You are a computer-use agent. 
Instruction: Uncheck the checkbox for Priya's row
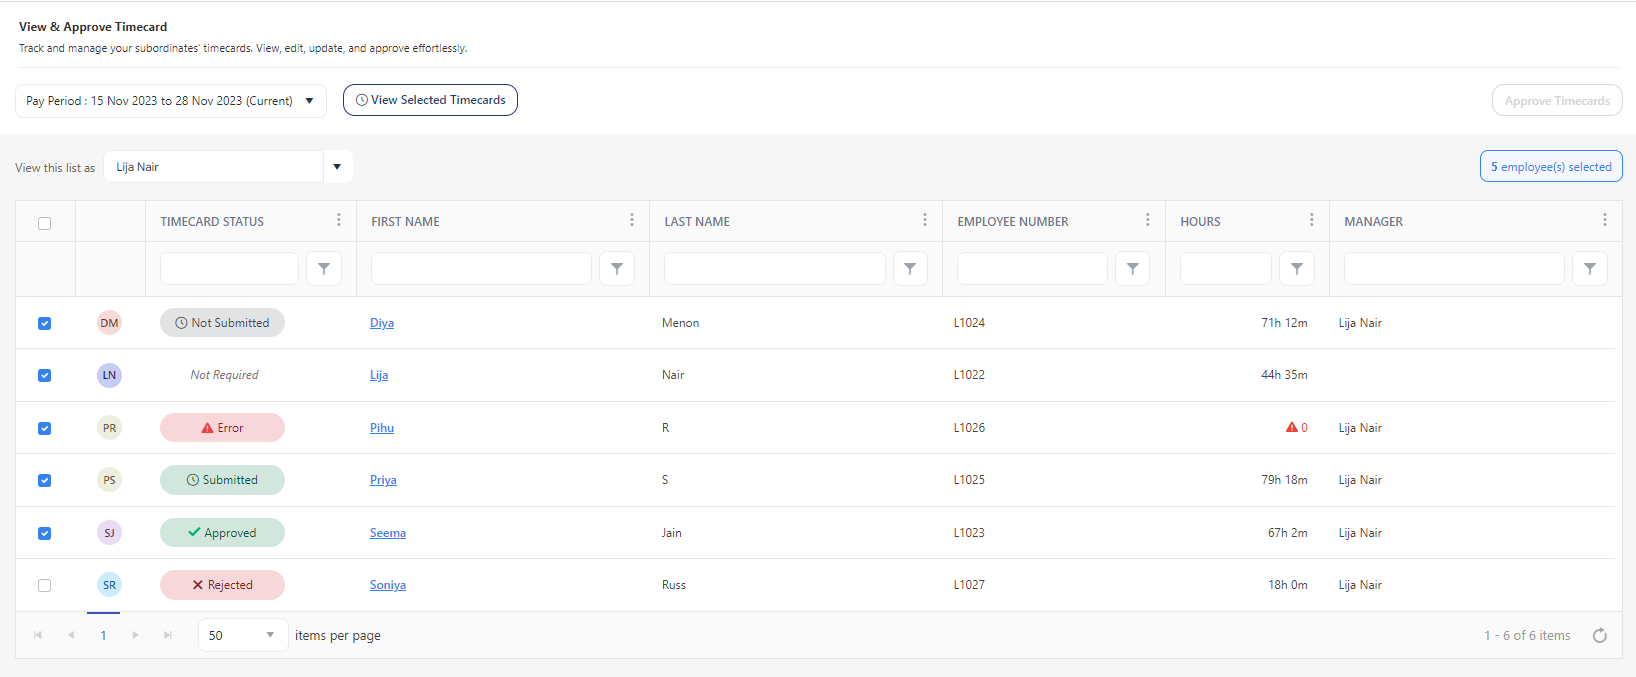44,480
